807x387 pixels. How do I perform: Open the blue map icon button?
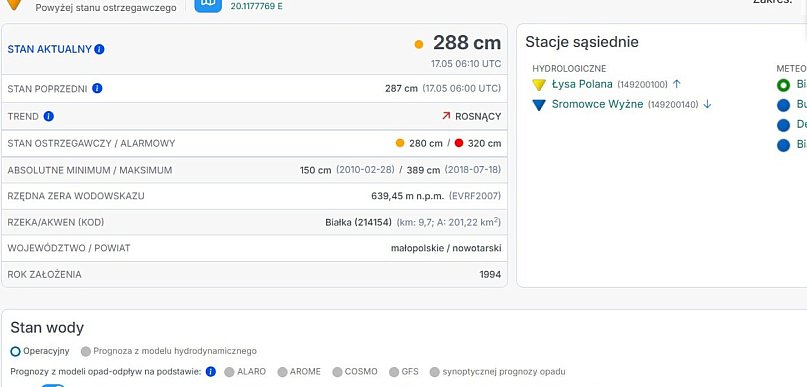[x=208, y=4]
